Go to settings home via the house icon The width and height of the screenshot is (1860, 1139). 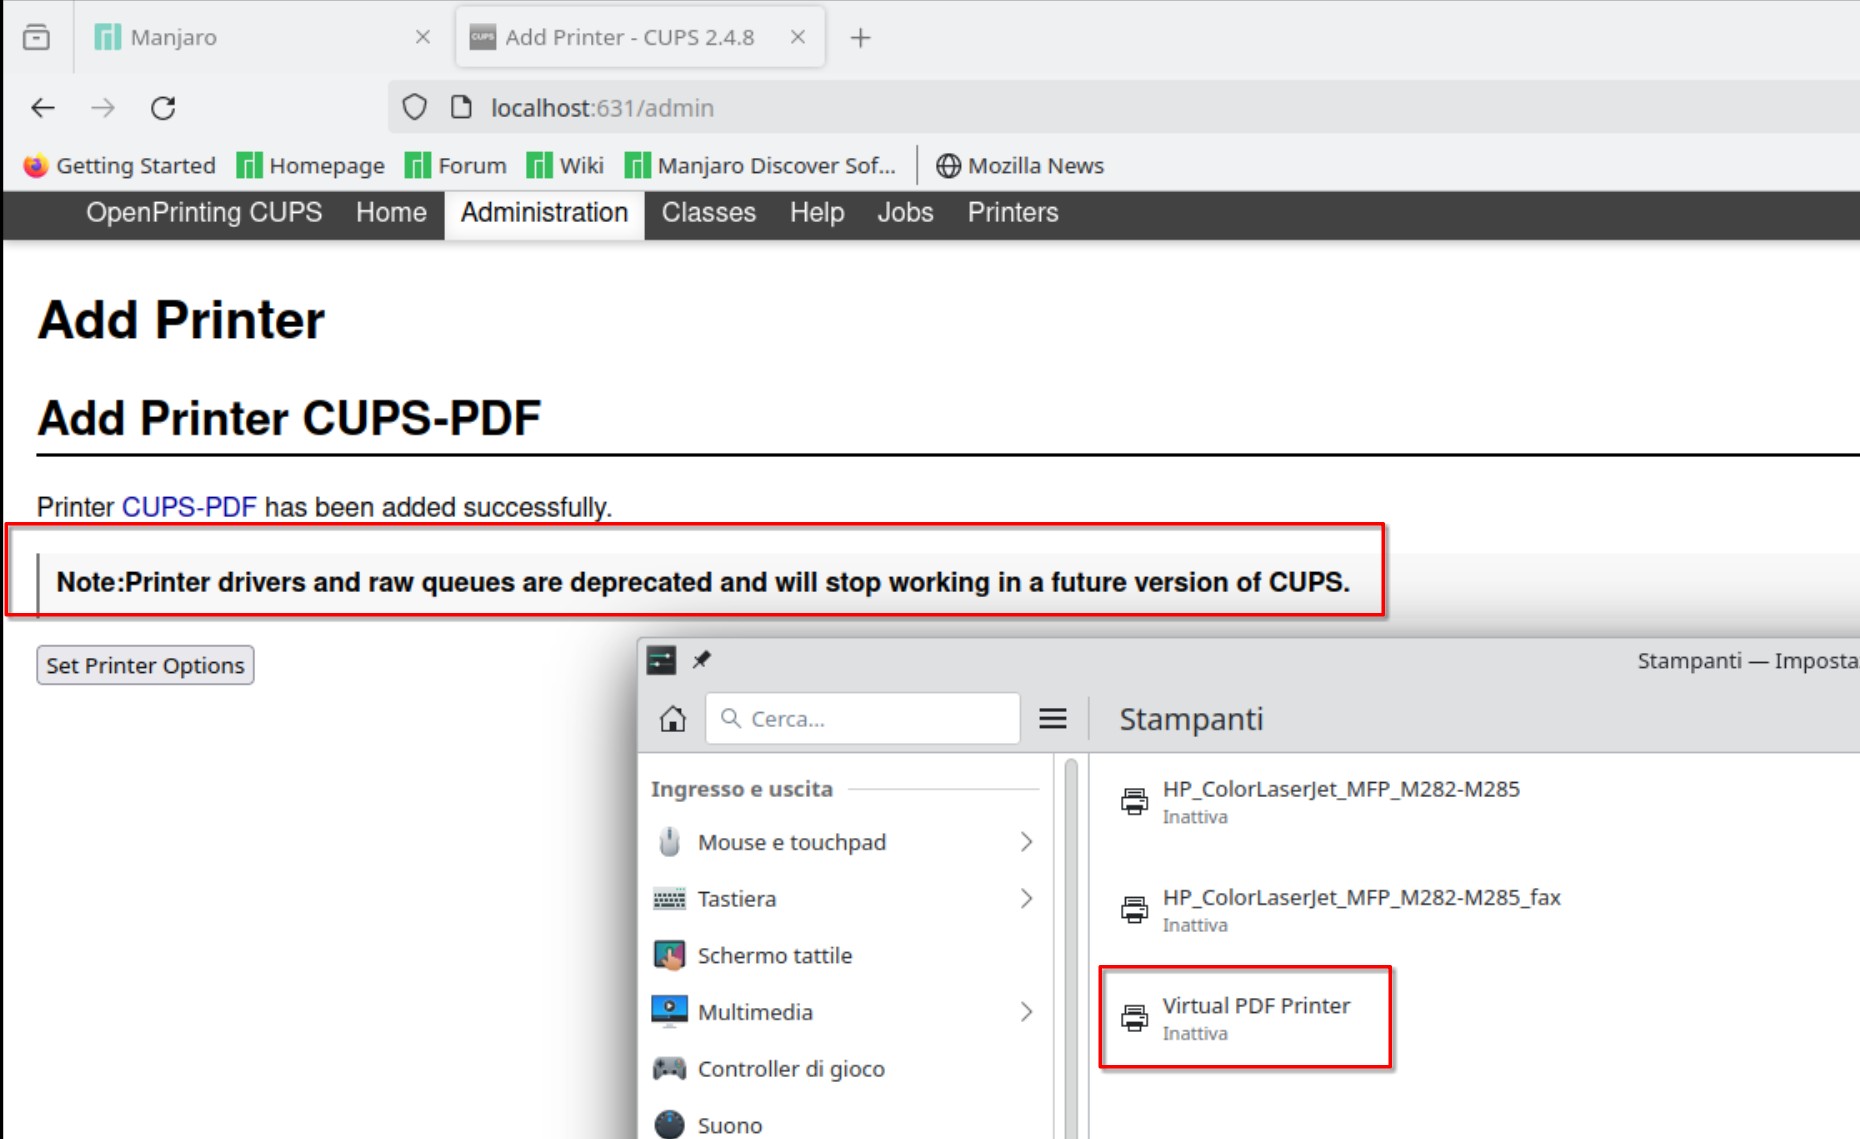(673, 719)
